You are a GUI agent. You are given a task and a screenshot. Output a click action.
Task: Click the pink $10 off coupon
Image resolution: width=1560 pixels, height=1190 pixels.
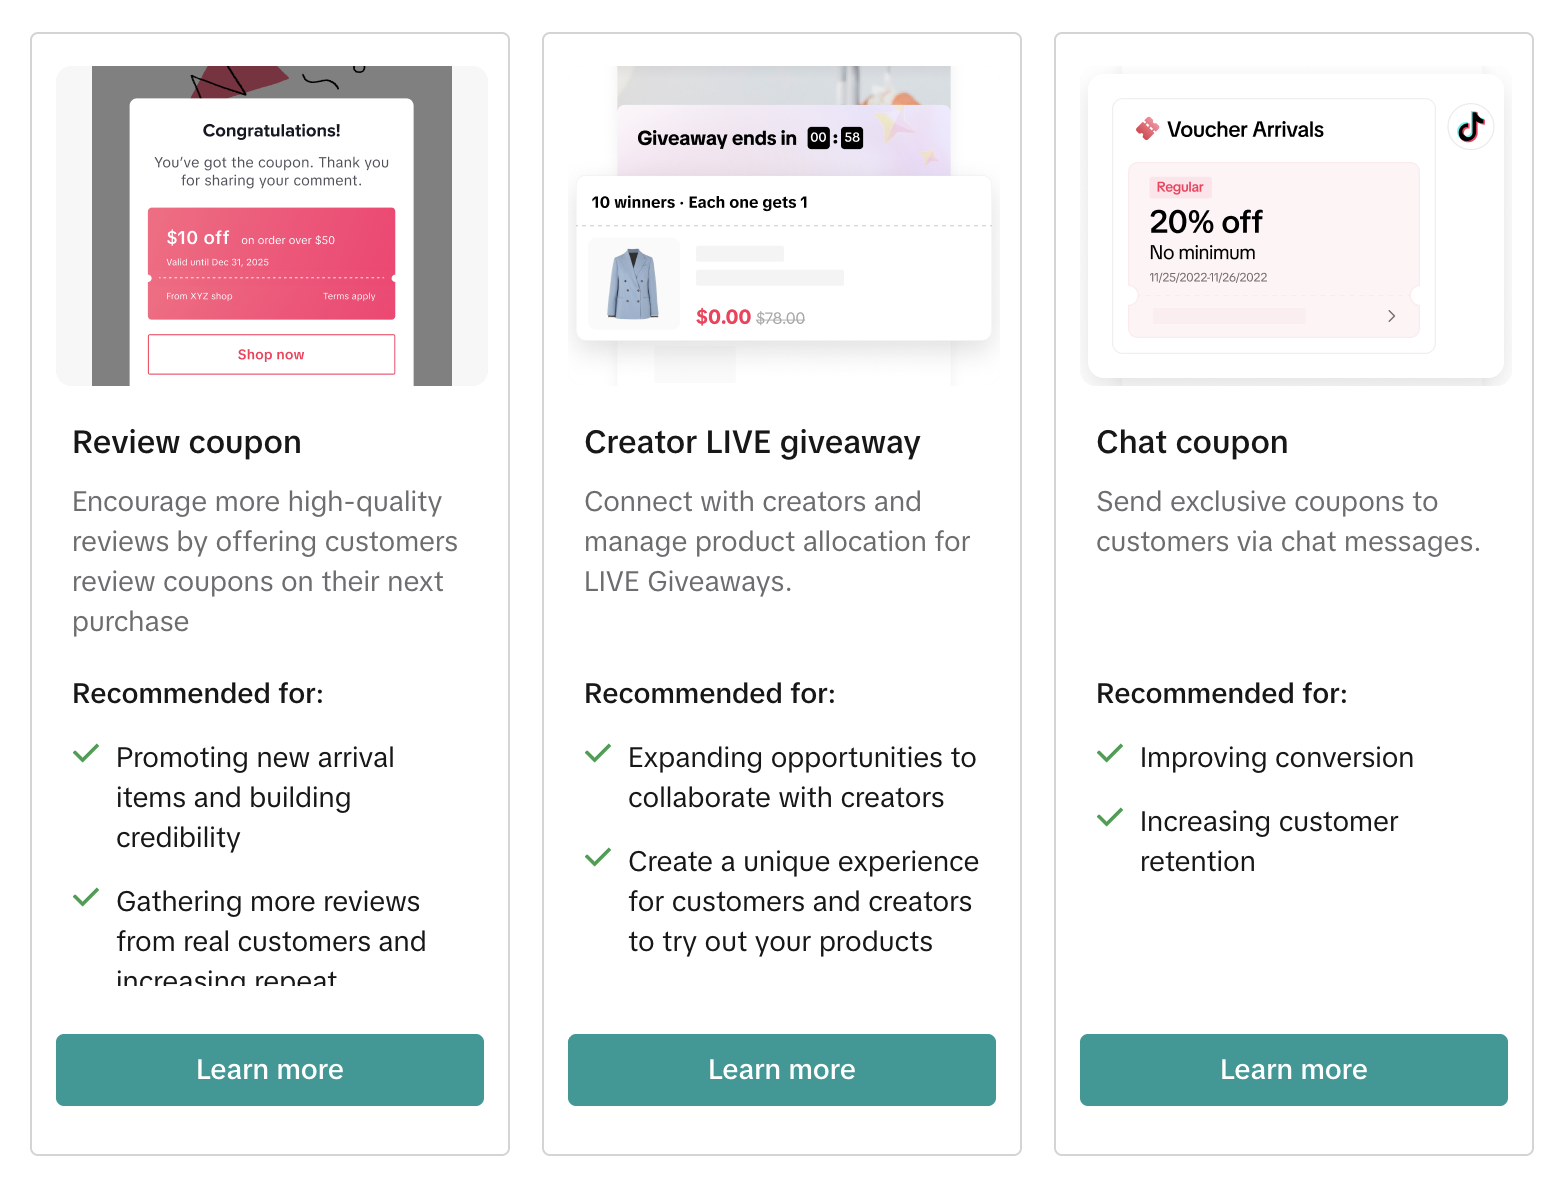[271, 263]
